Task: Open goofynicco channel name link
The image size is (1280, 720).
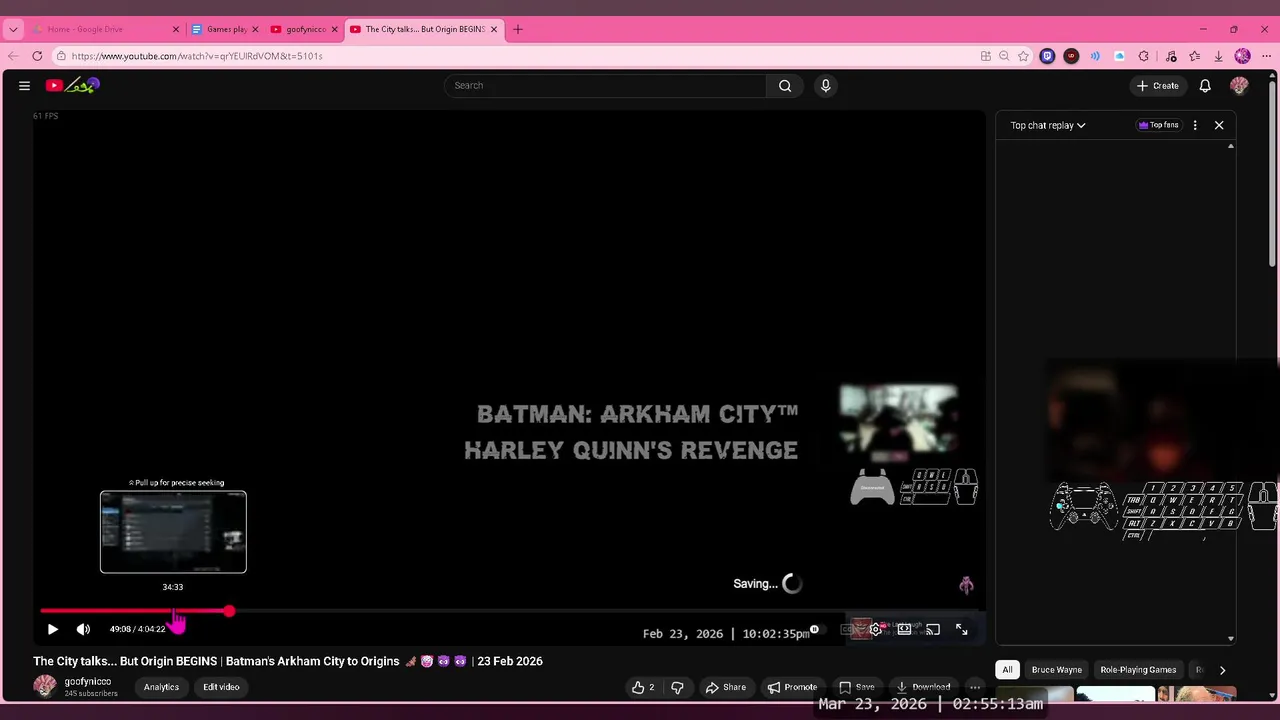Action: coord(88,682)
